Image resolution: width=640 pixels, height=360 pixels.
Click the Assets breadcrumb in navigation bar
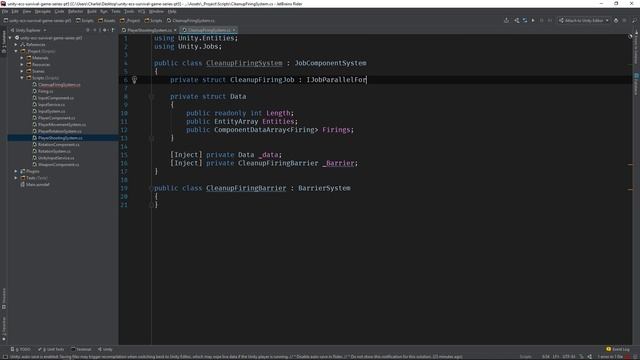(x=107, y=20)
